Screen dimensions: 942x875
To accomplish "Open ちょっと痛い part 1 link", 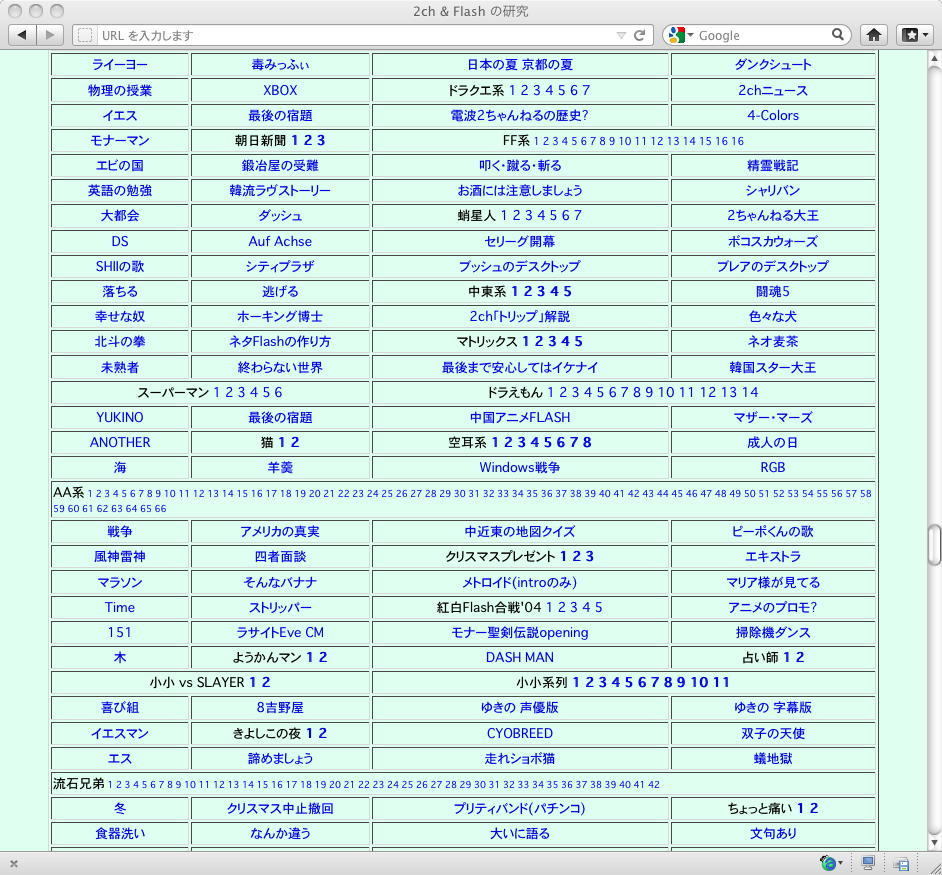I will click(x=800, y=808).
